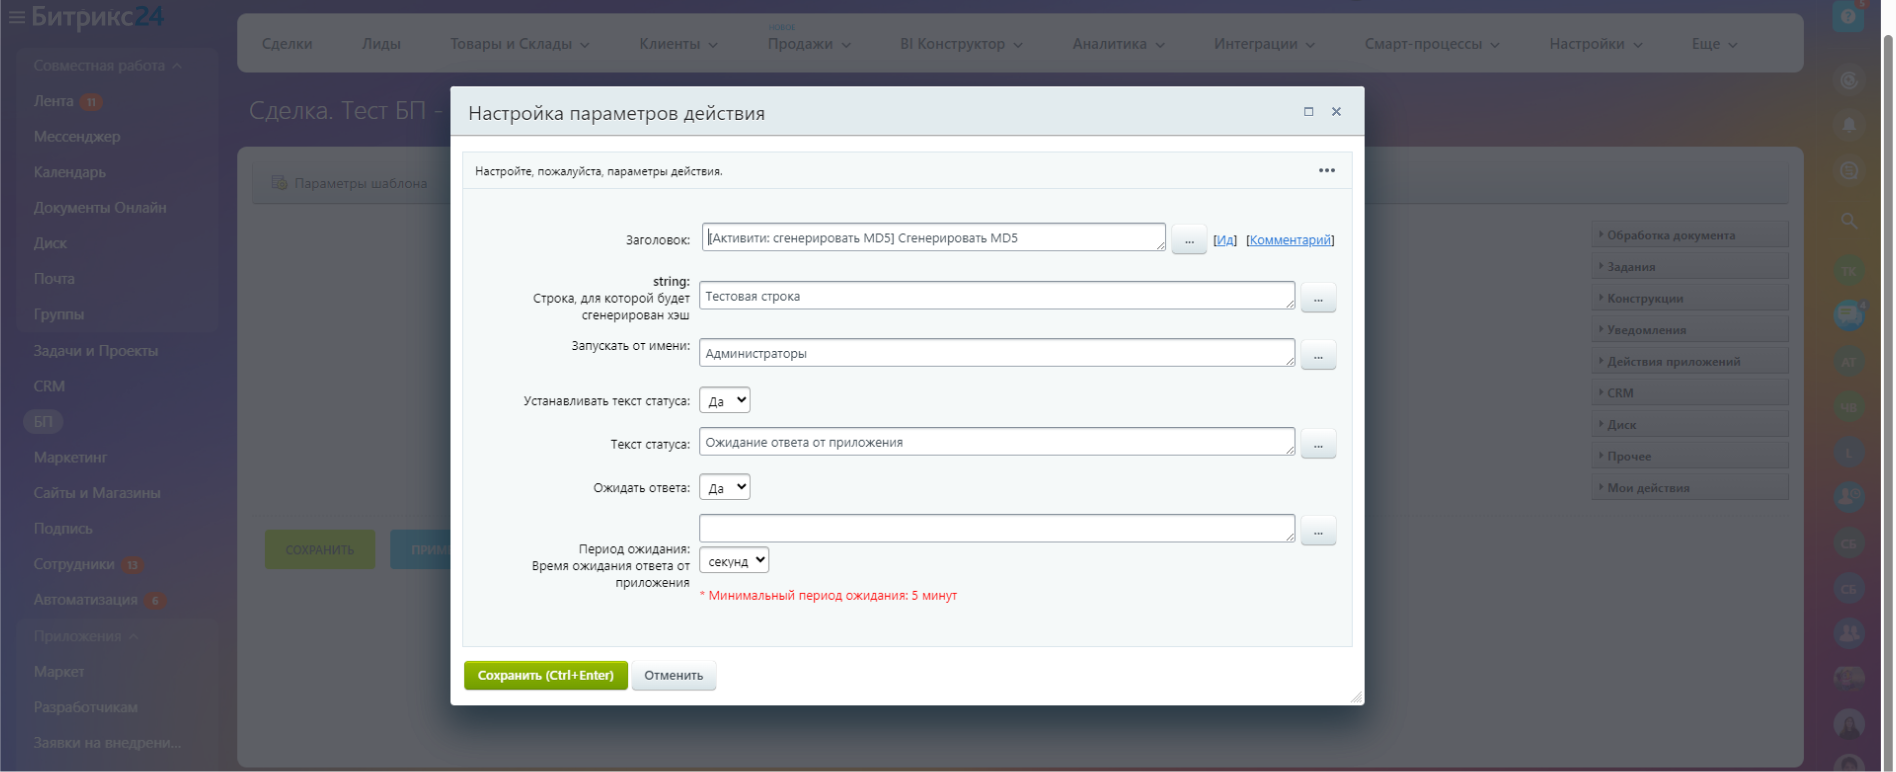1896x772 pixels.
Task: Open value picker for Период ожидания field
Action: [x=1318, y=531]
